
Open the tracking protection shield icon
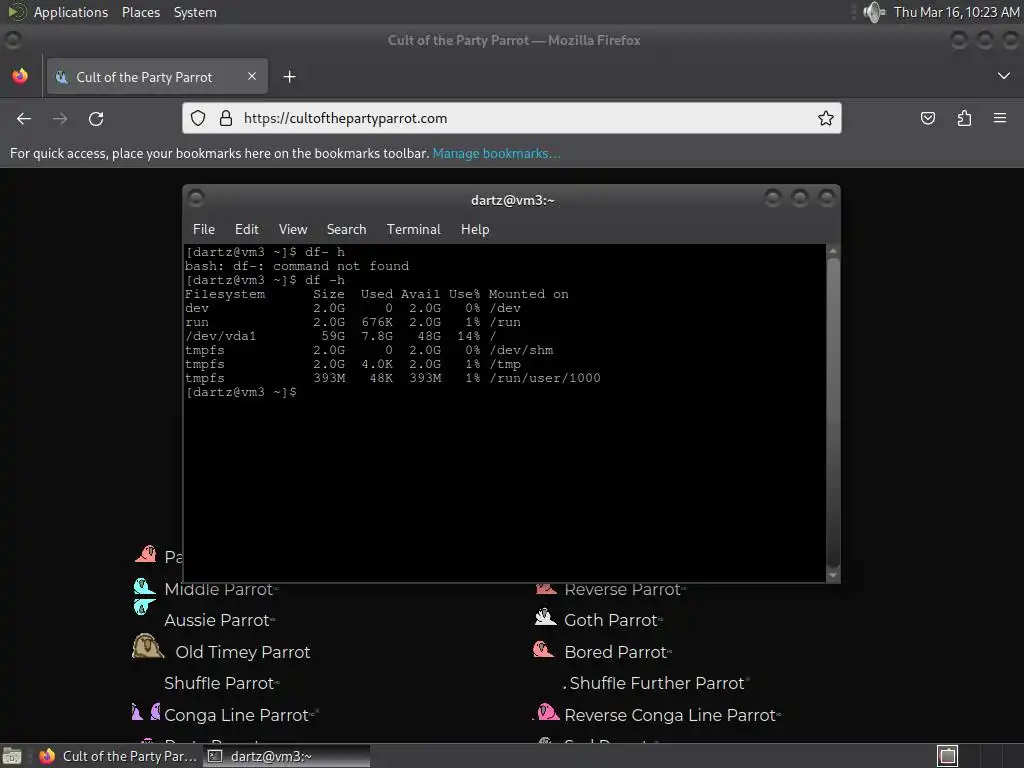198,118
